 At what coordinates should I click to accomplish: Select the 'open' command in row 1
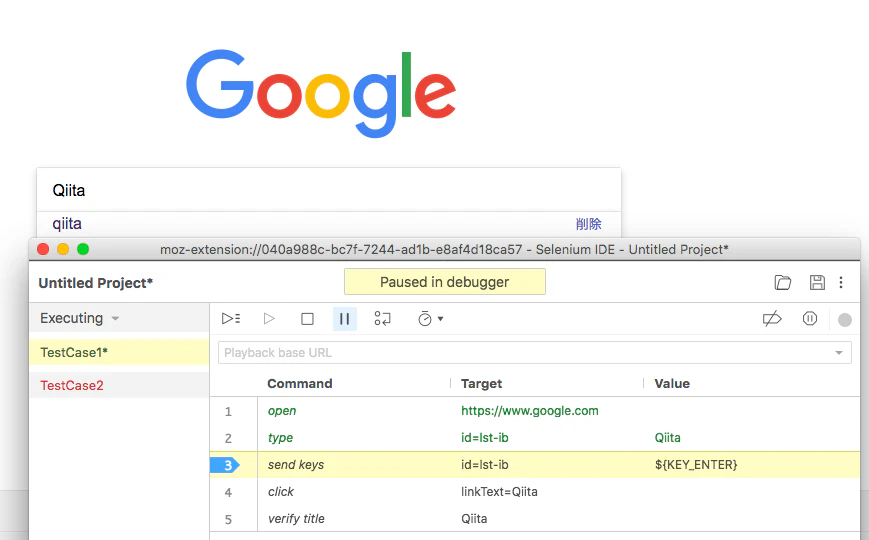[282, 411]
